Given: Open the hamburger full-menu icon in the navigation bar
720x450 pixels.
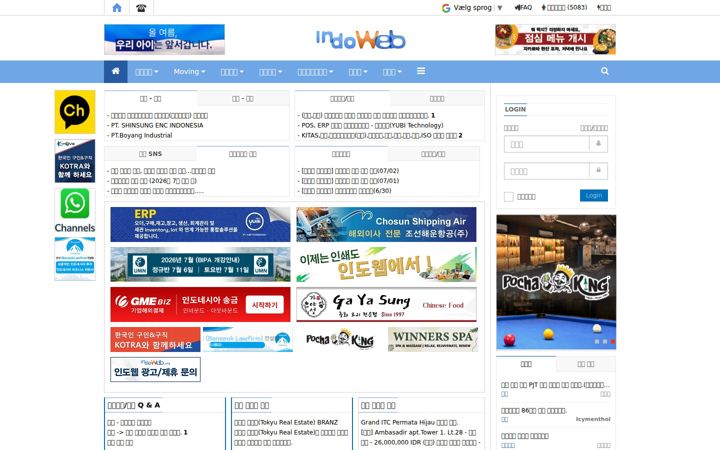Looking at the screenshot, I should [421, 71].
